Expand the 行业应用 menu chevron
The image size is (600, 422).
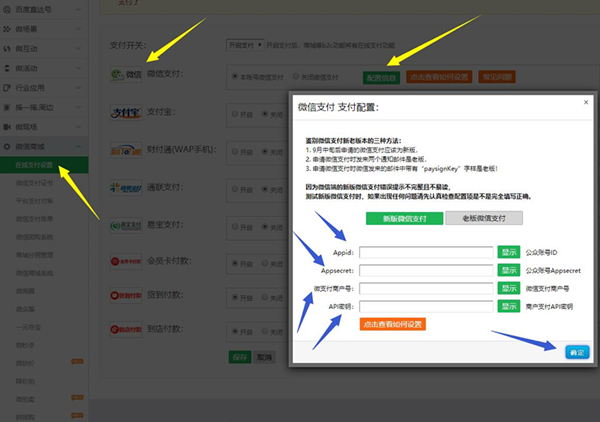tap(78, 88)
